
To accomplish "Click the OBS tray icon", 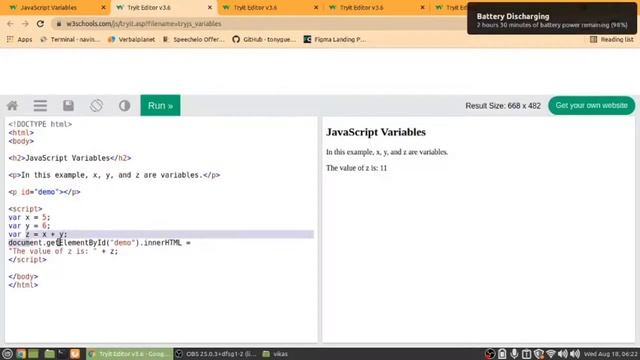I will pyautogui.click(x=490, y=354).
